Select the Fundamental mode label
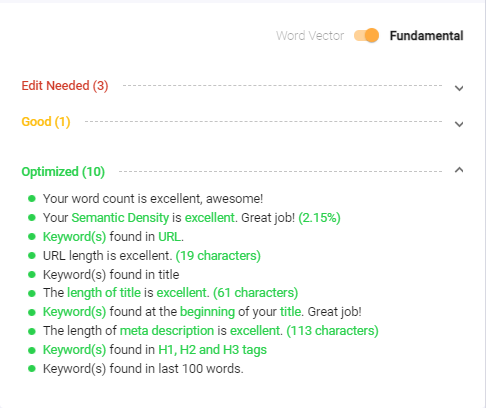 (426, 36)
